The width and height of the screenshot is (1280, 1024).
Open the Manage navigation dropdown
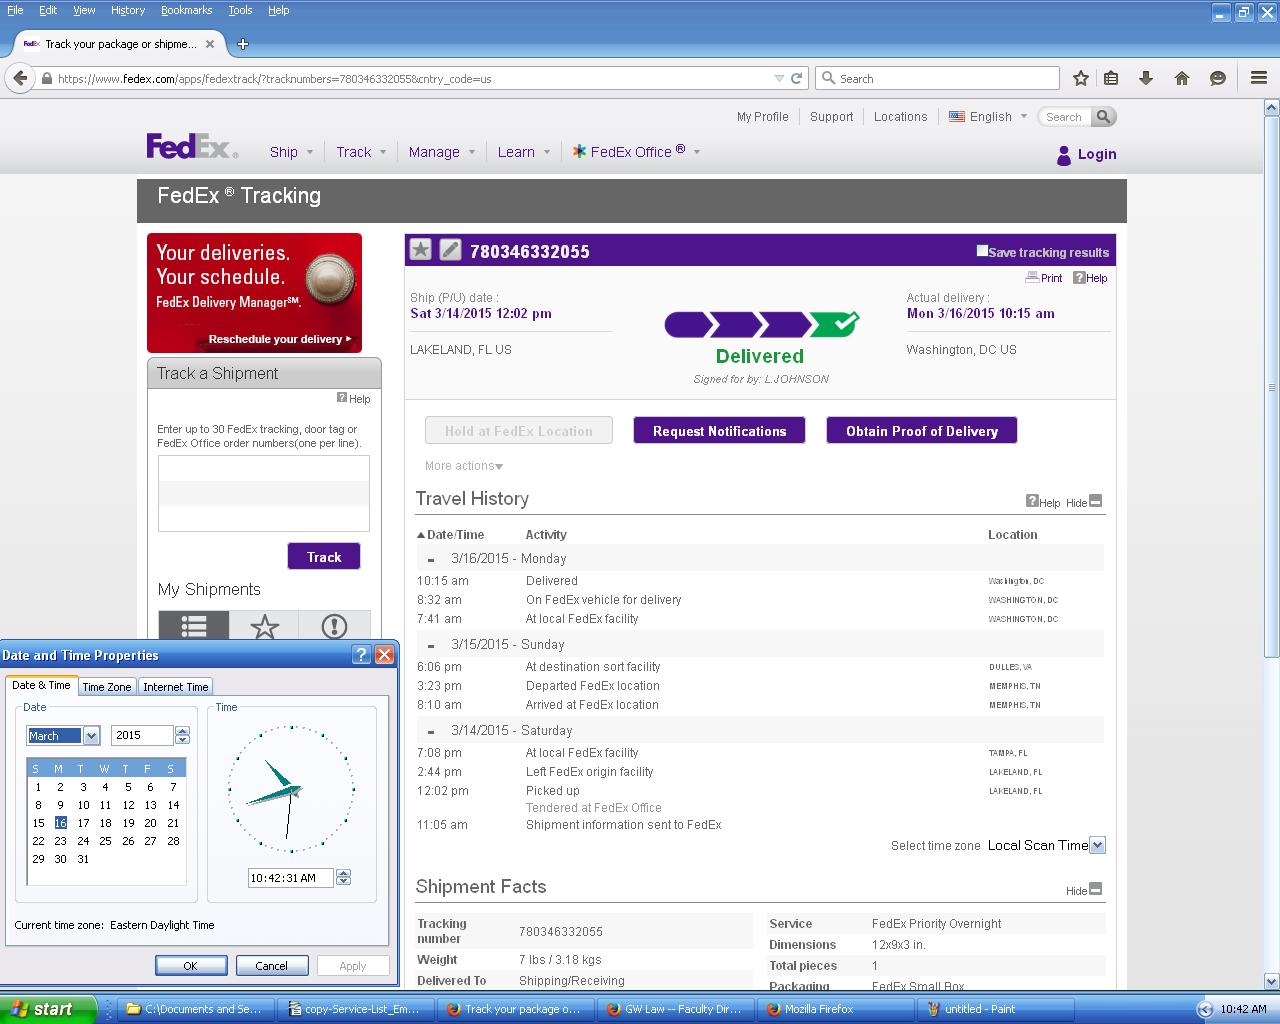[x=442, y=152]
